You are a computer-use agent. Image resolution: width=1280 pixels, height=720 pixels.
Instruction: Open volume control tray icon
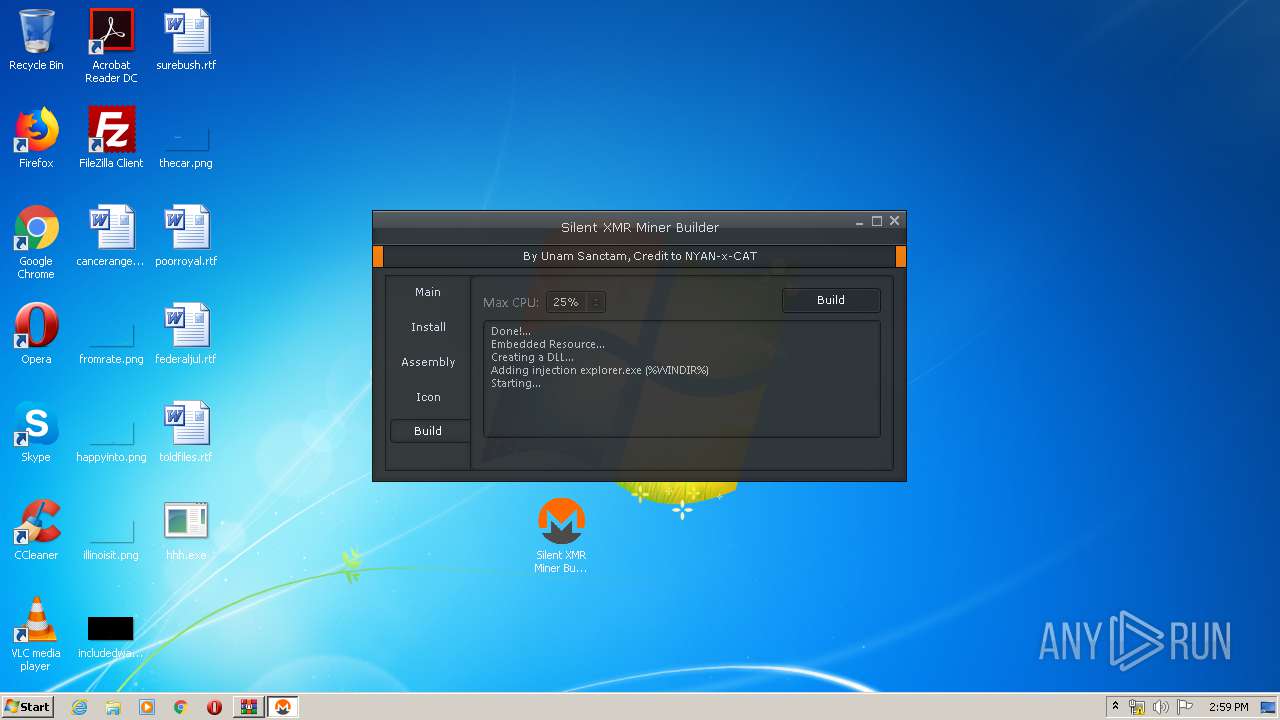click(1161, 707)
